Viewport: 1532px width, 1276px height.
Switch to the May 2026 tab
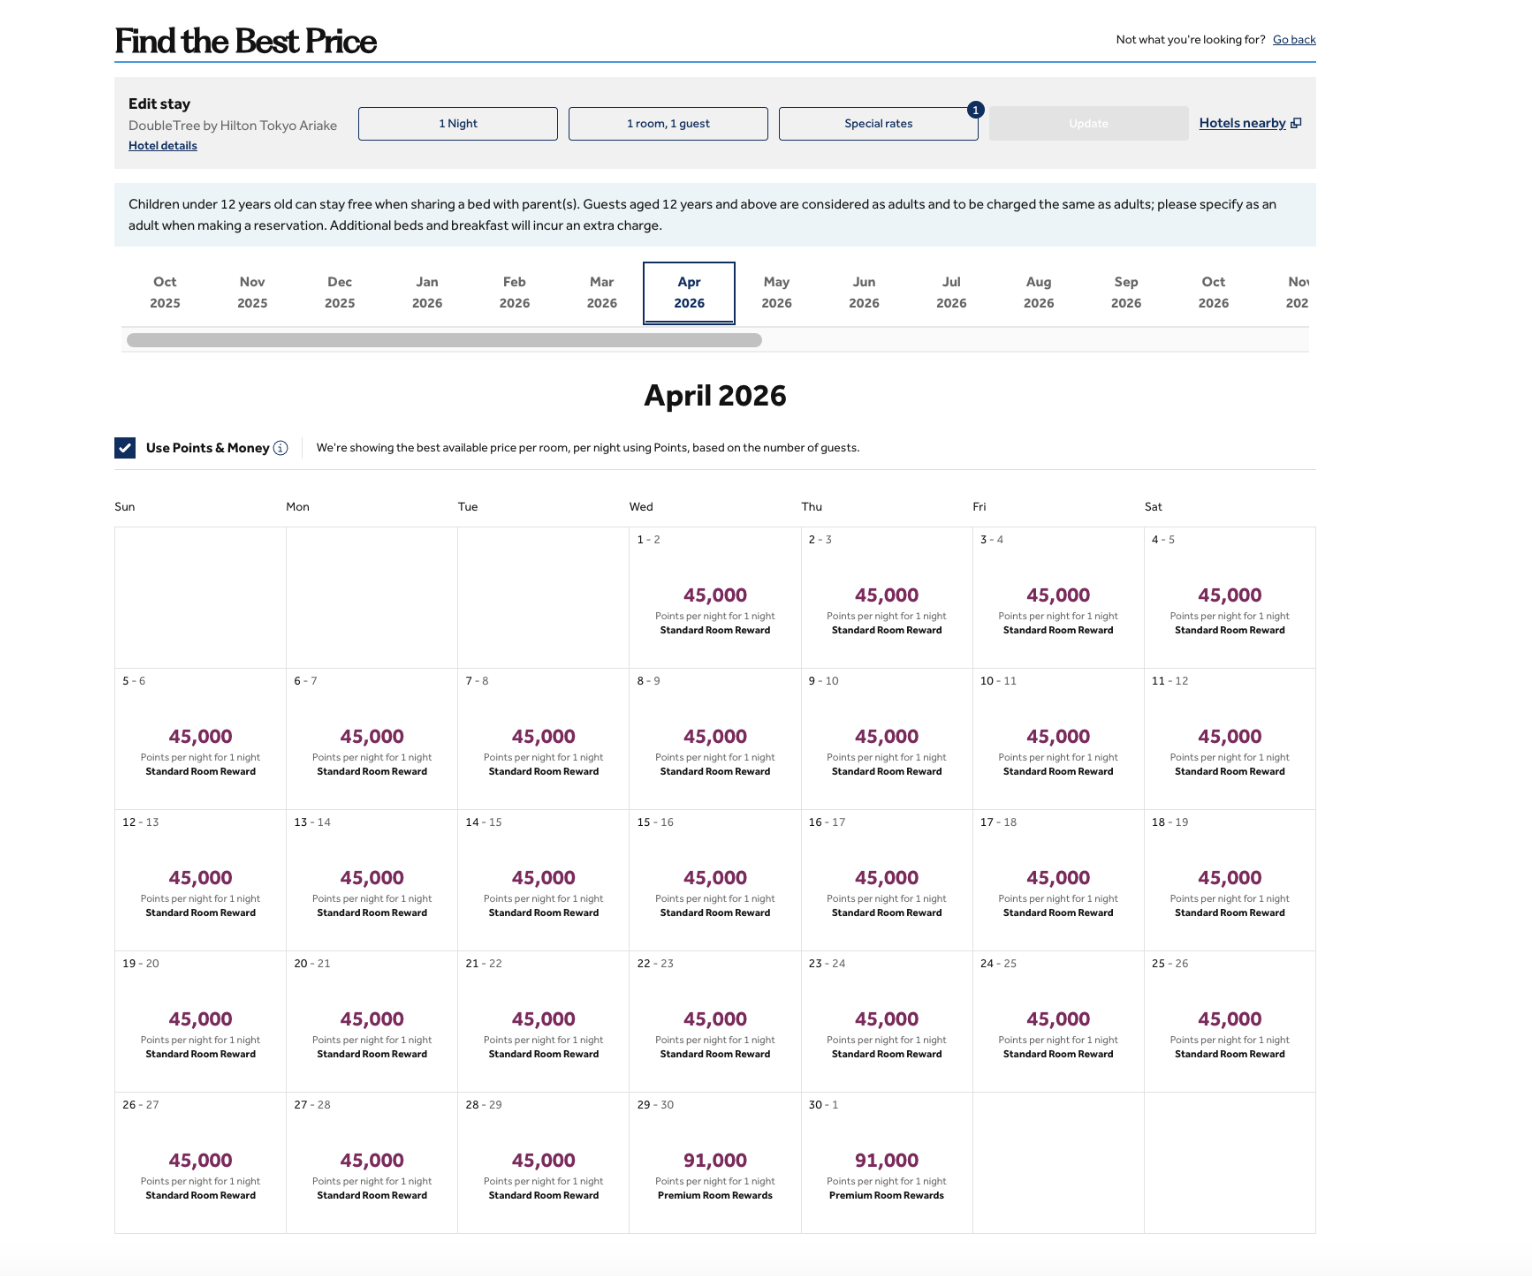776,293
